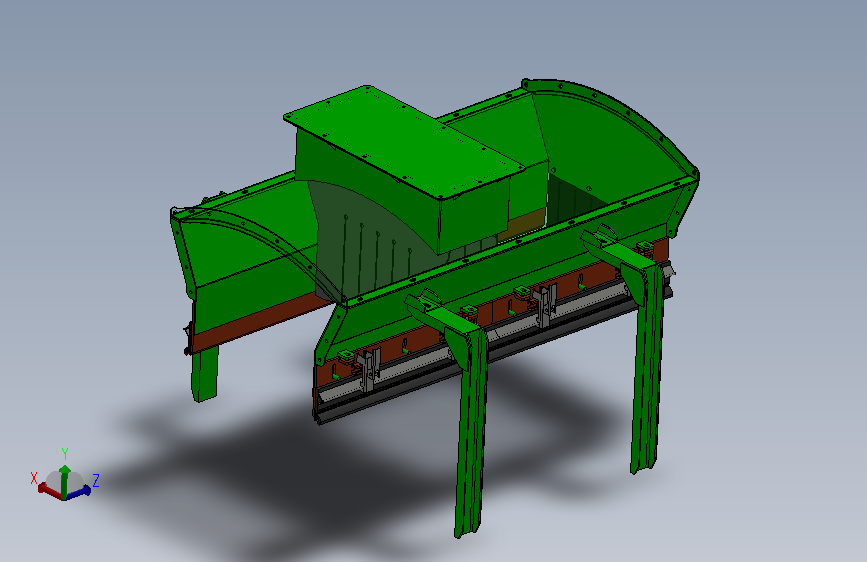The width and height of the screenshot is (867, 562).
Task: Select the flat rectangular top cover plate
Action: [404, 142]
